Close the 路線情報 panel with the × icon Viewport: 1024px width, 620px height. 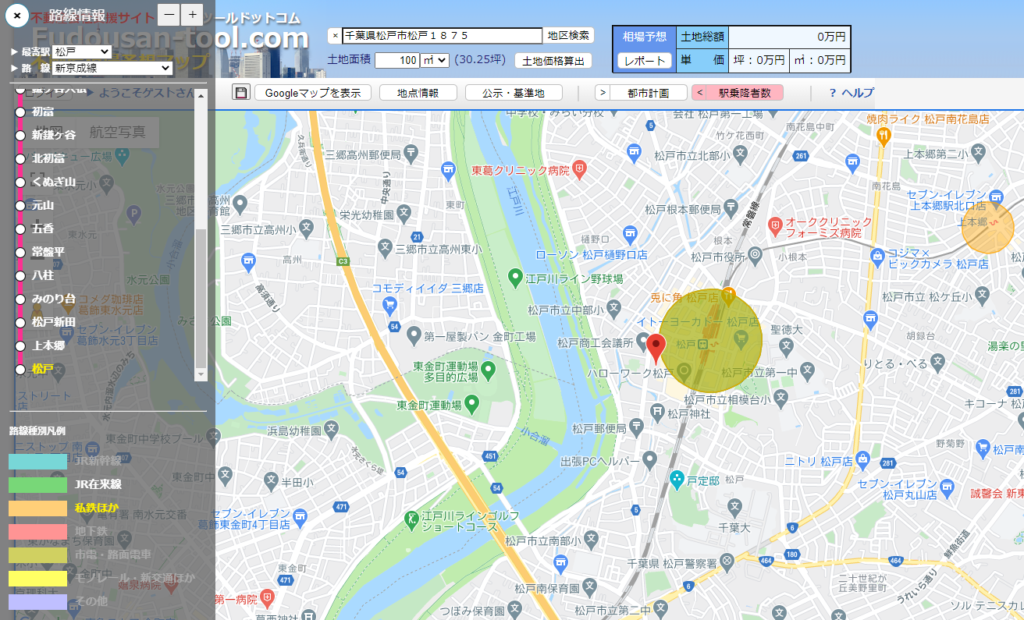[17, 15]
